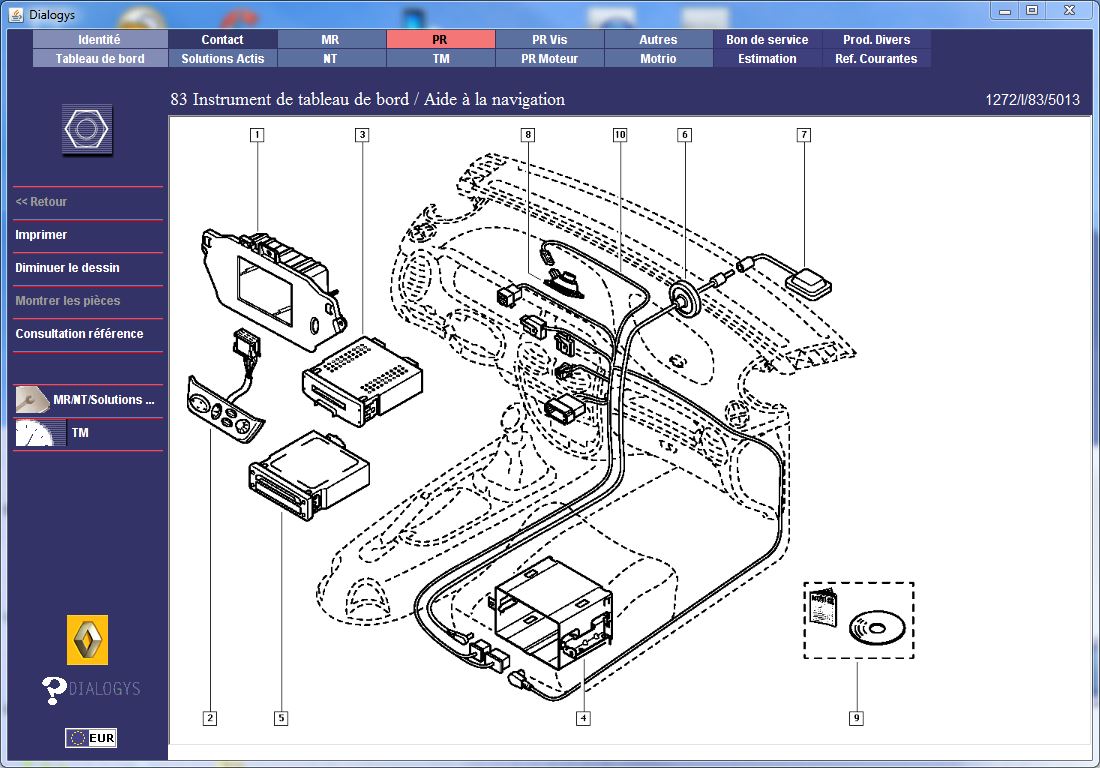Select the highlighted PR tab

[x=440, y=40]
